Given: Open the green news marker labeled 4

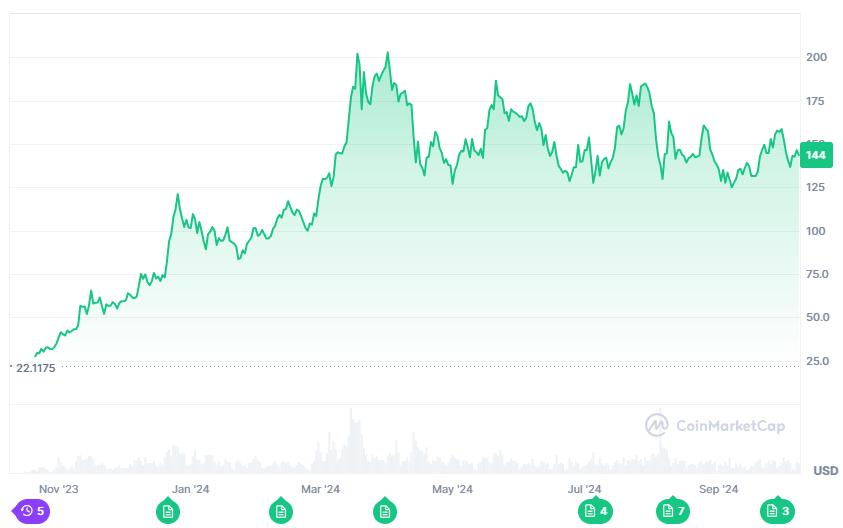Looking at the screenshot, I should tap(596, 511).
